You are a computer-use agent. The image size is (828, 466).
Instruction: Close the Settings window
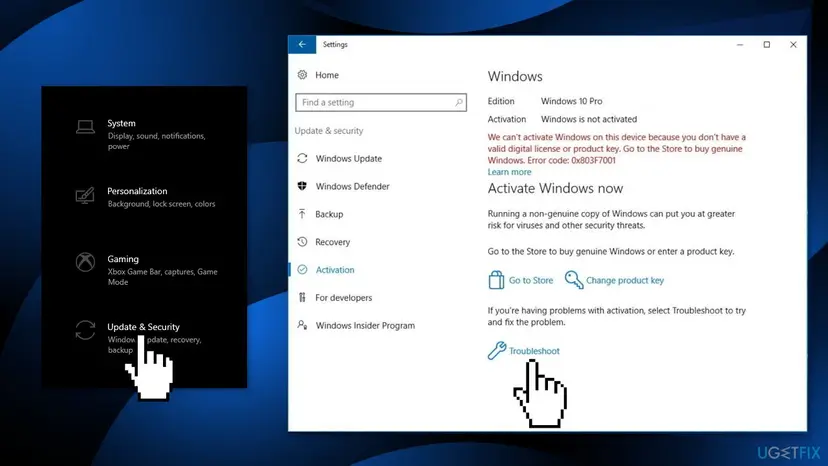coord(793,44)
